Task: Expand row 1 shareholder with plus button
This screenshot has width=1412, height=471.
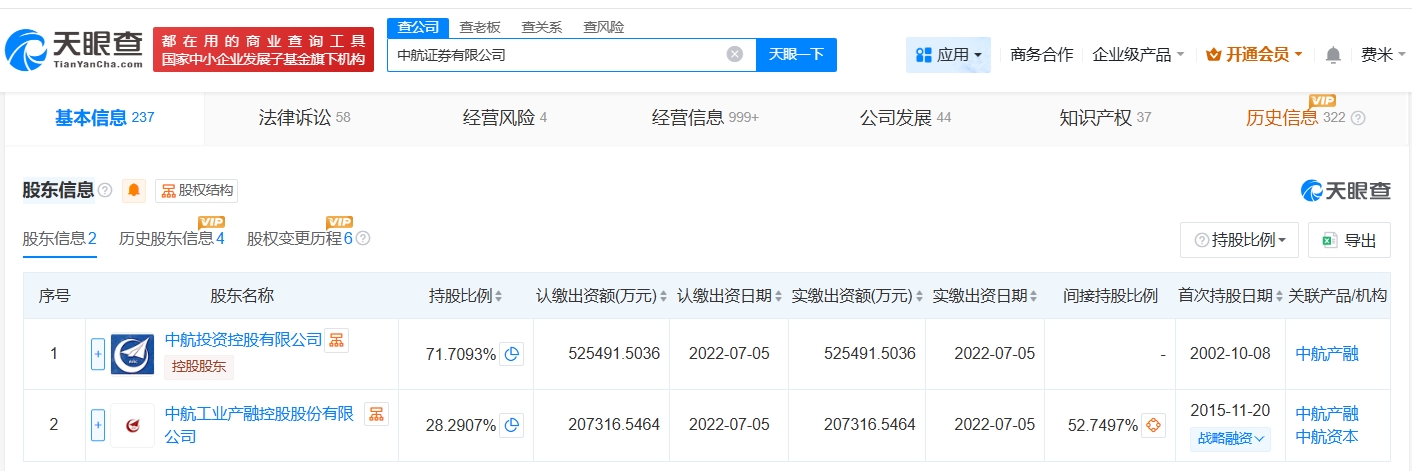Action: (x=98, y=354)
